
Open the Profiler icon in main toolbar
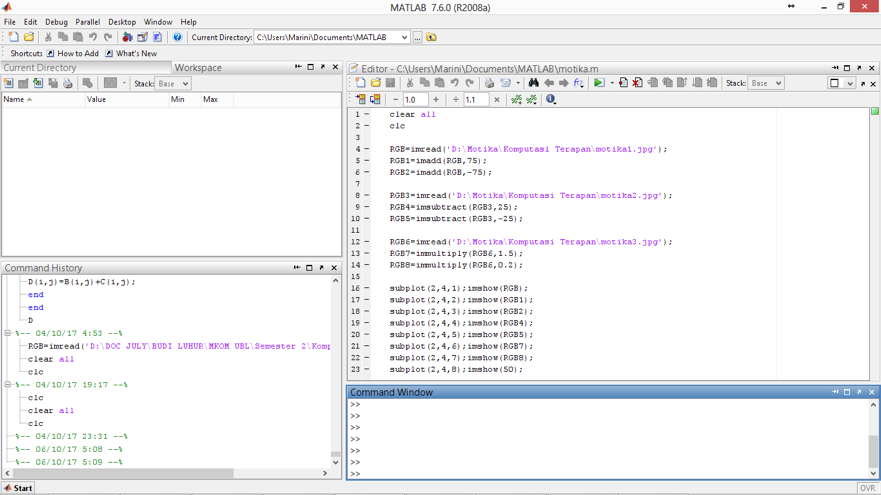tap(157, 37)
